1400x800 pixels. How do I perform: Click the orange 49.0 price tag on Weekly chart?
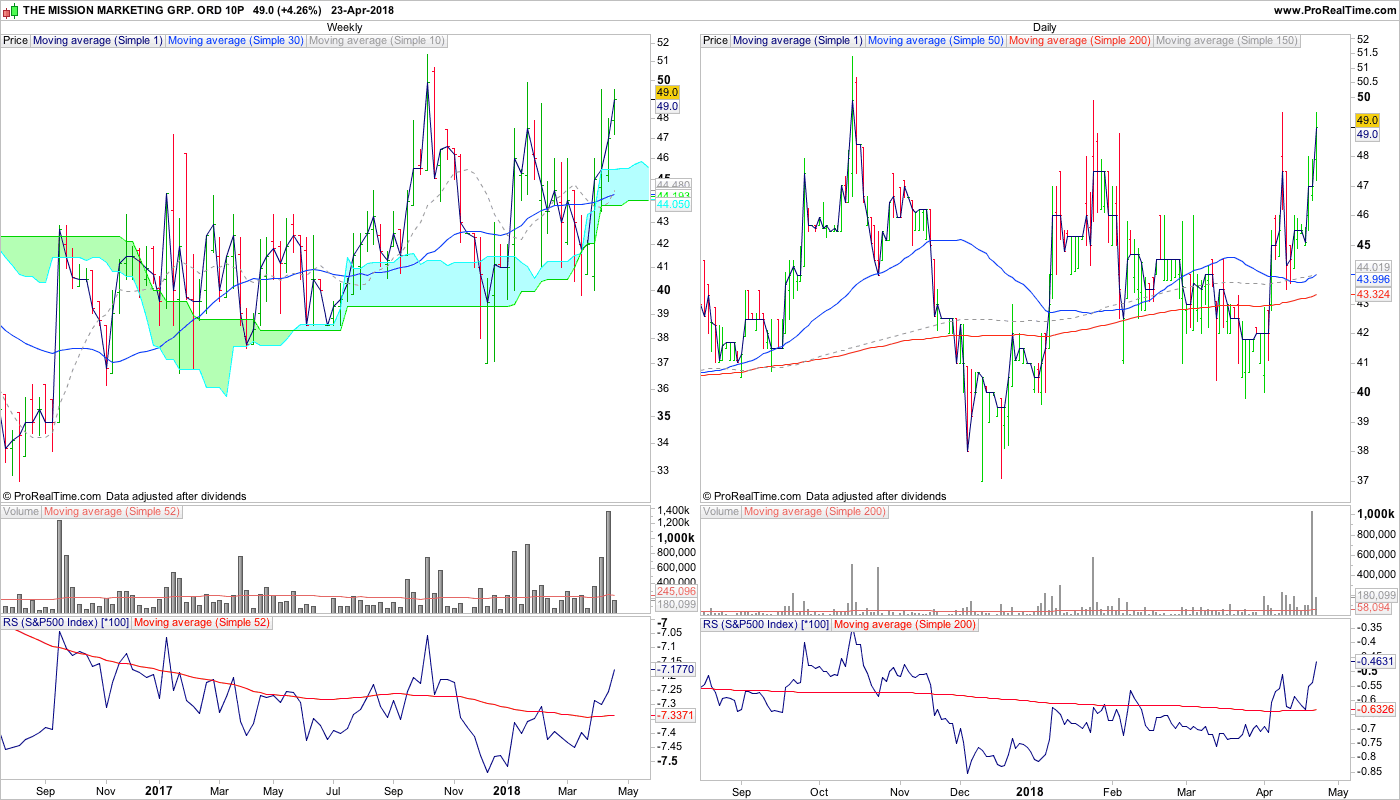click(x=667, y=92)
